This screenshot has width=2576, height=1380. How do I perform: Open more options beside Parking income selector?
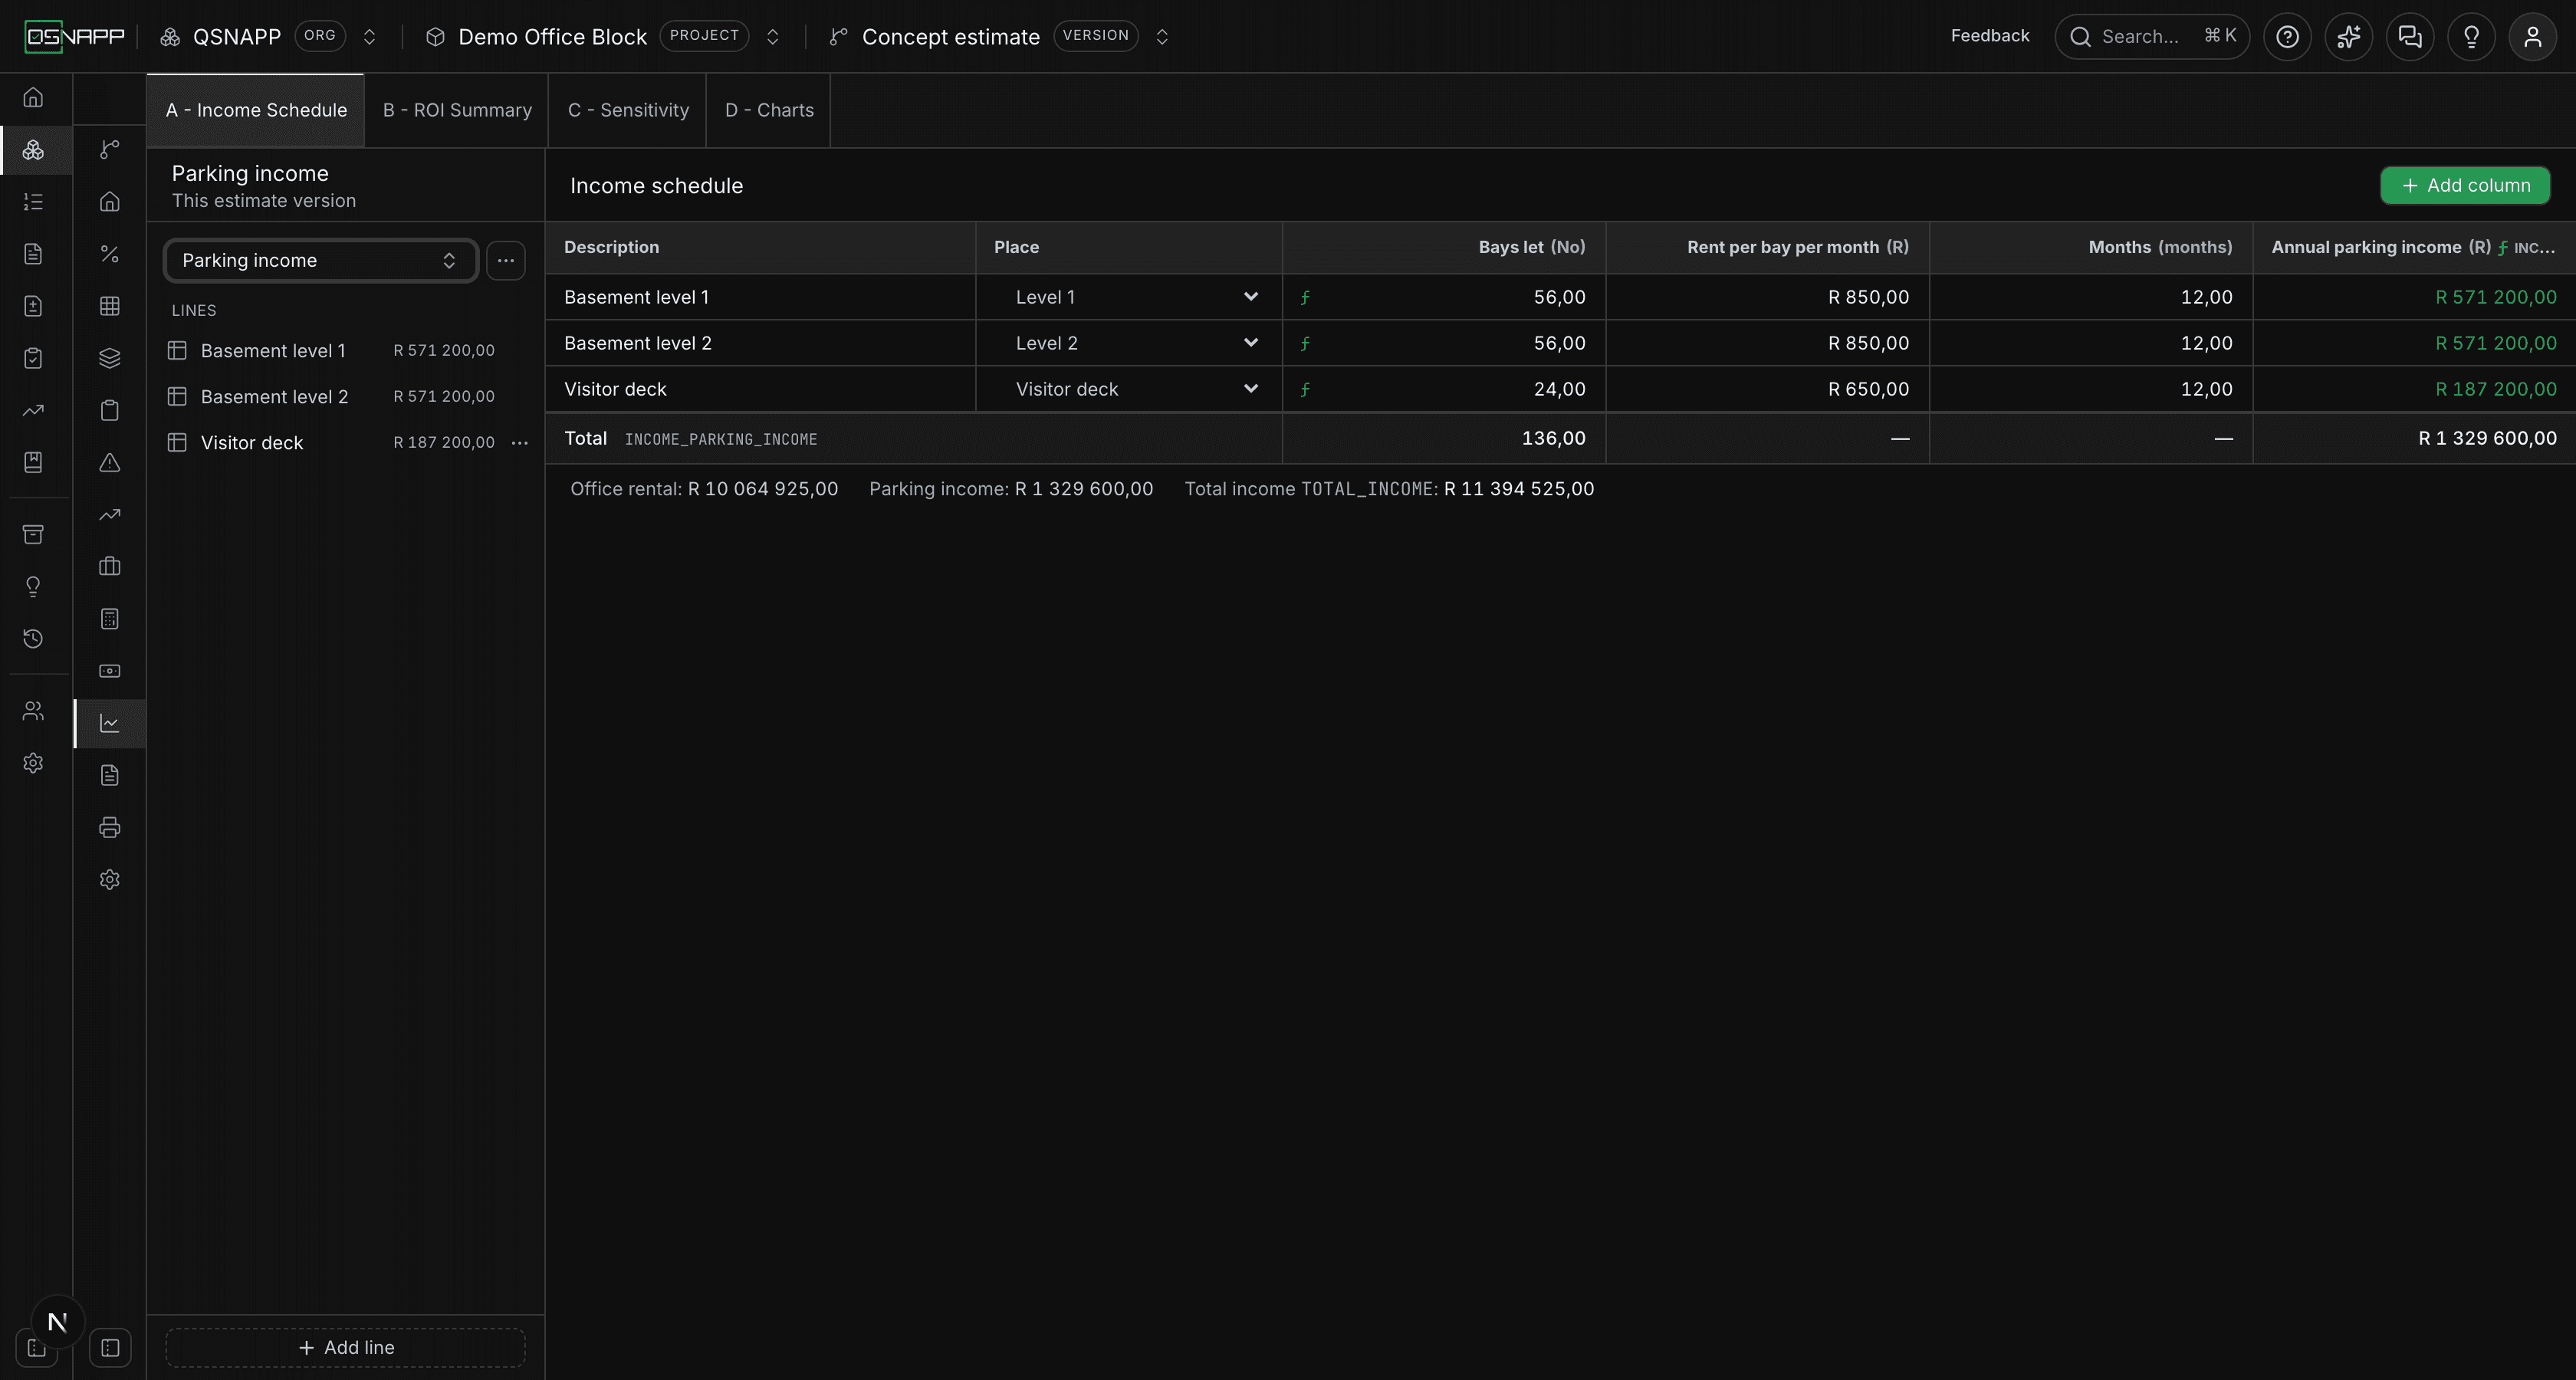pos(506,260)
